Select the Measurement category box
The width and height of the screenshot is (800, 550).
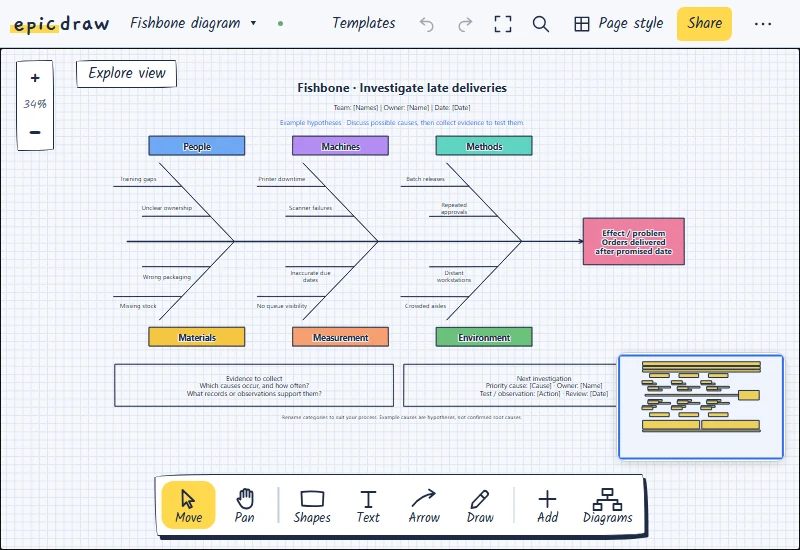340,337
